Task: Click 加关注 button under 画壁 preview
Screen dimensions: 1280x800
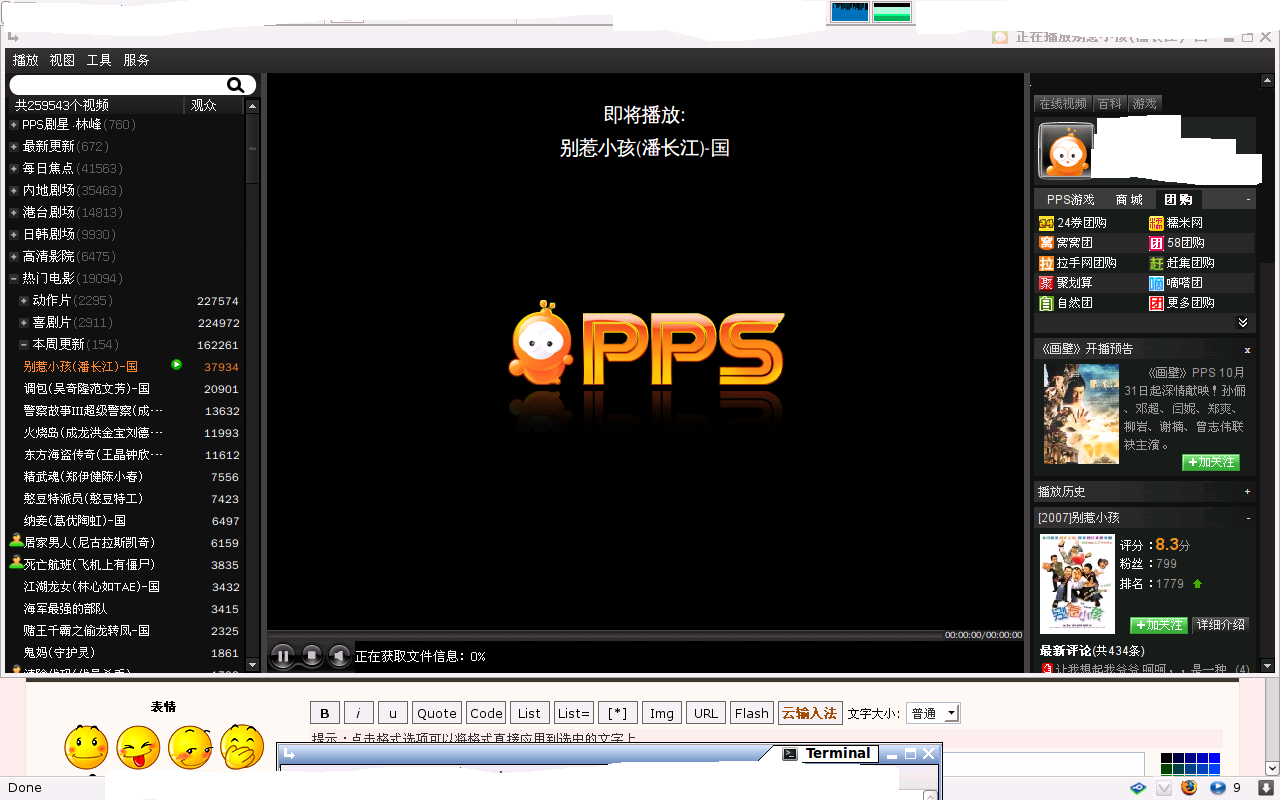Action: pos(1210,462)
